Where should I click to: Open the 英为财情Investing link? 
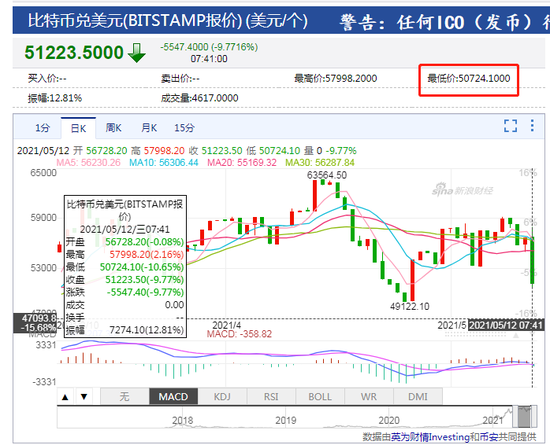pyautogui.click(x=430, y=437)
